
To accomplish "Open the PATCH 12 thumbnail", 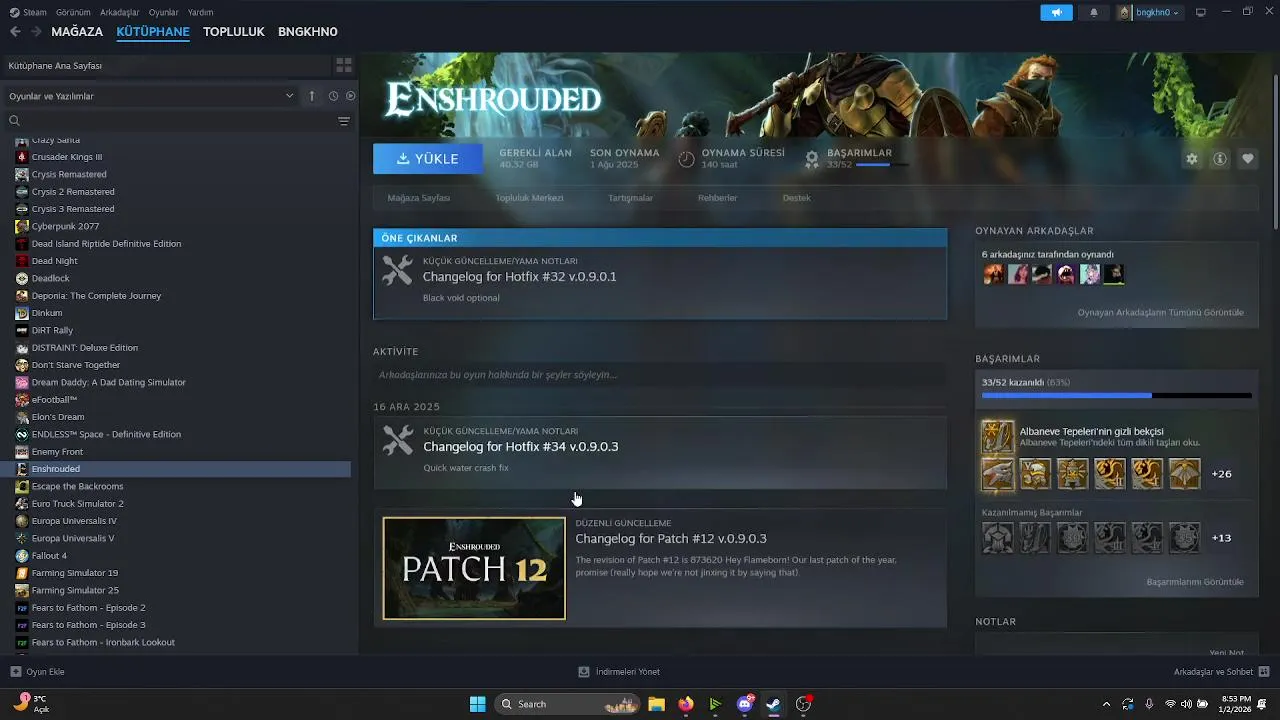I will point(474,568).
